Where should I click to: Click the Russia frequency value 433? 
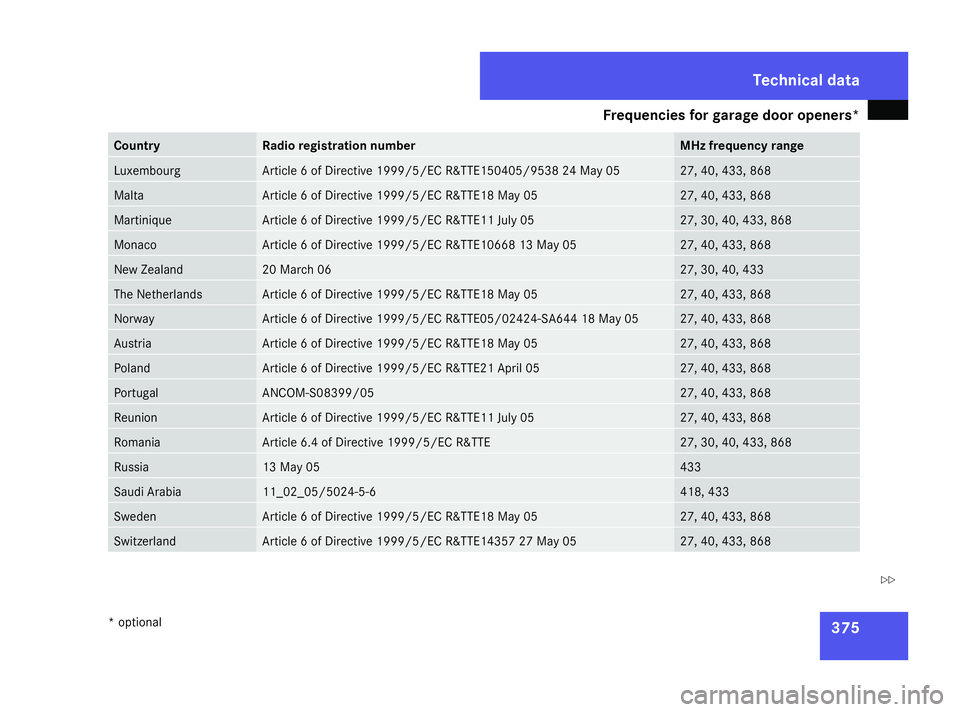point(690,467)
